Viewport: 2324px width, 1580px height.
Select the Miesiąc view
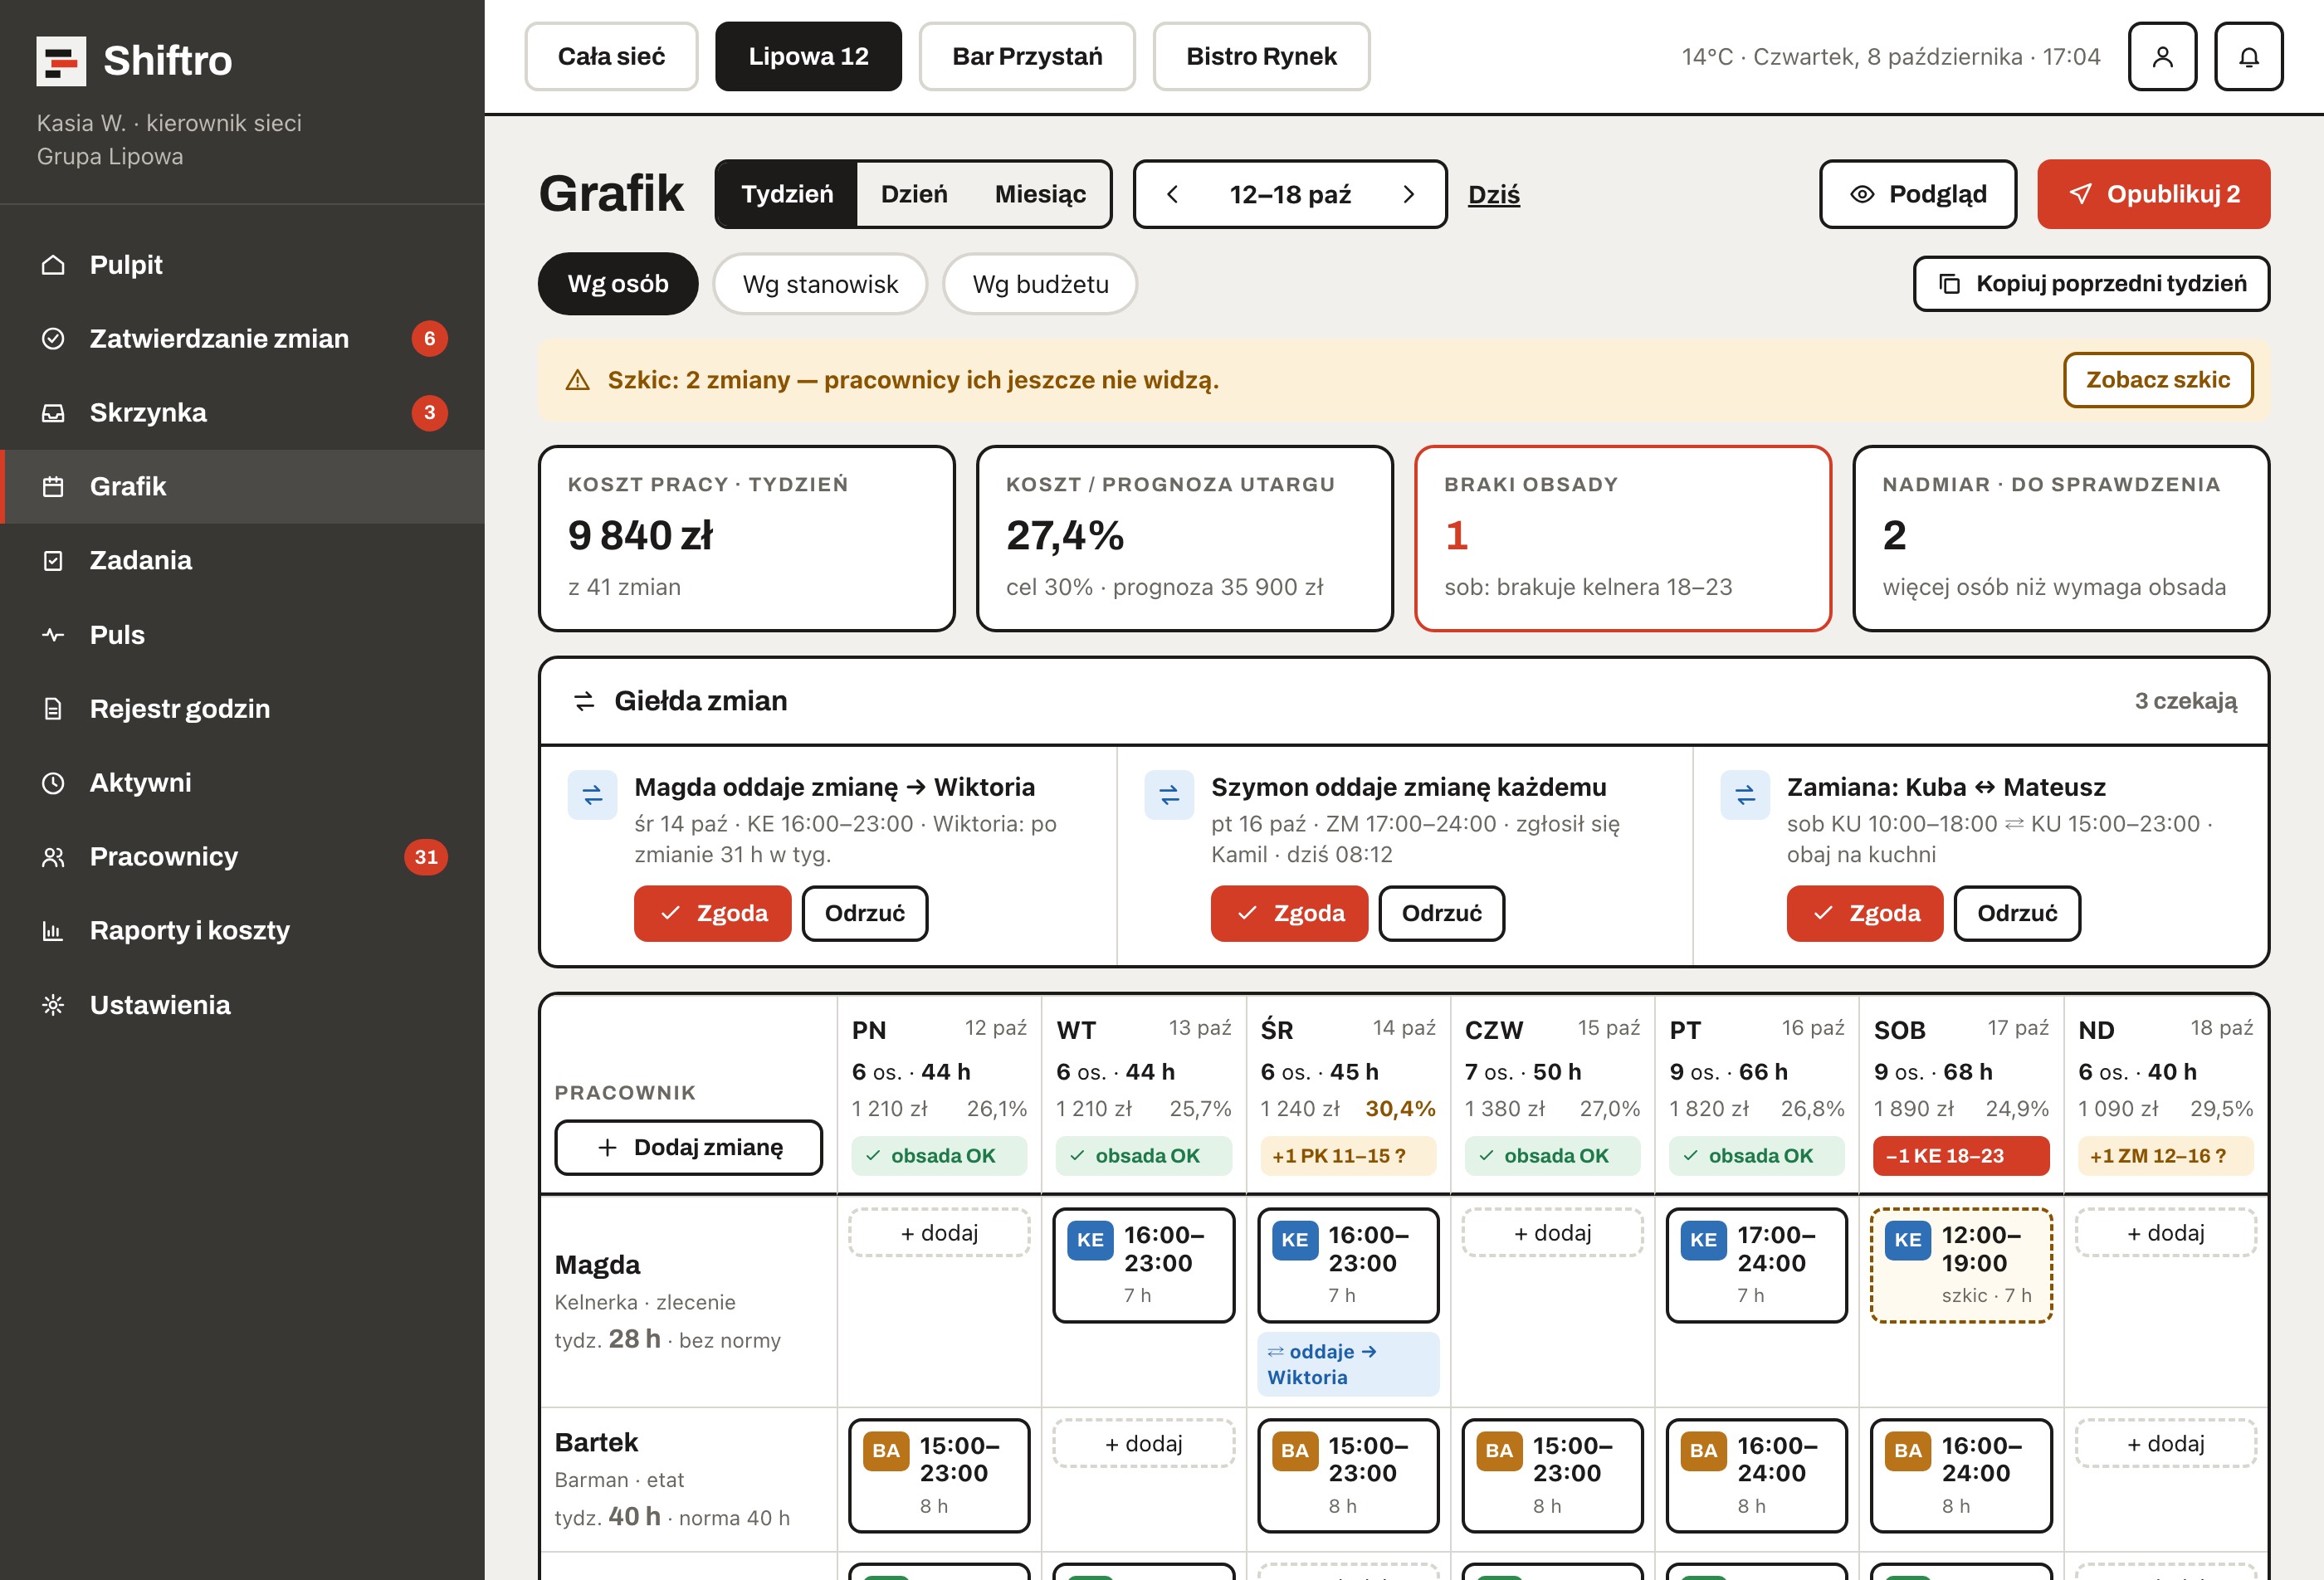click(1040, 194)
